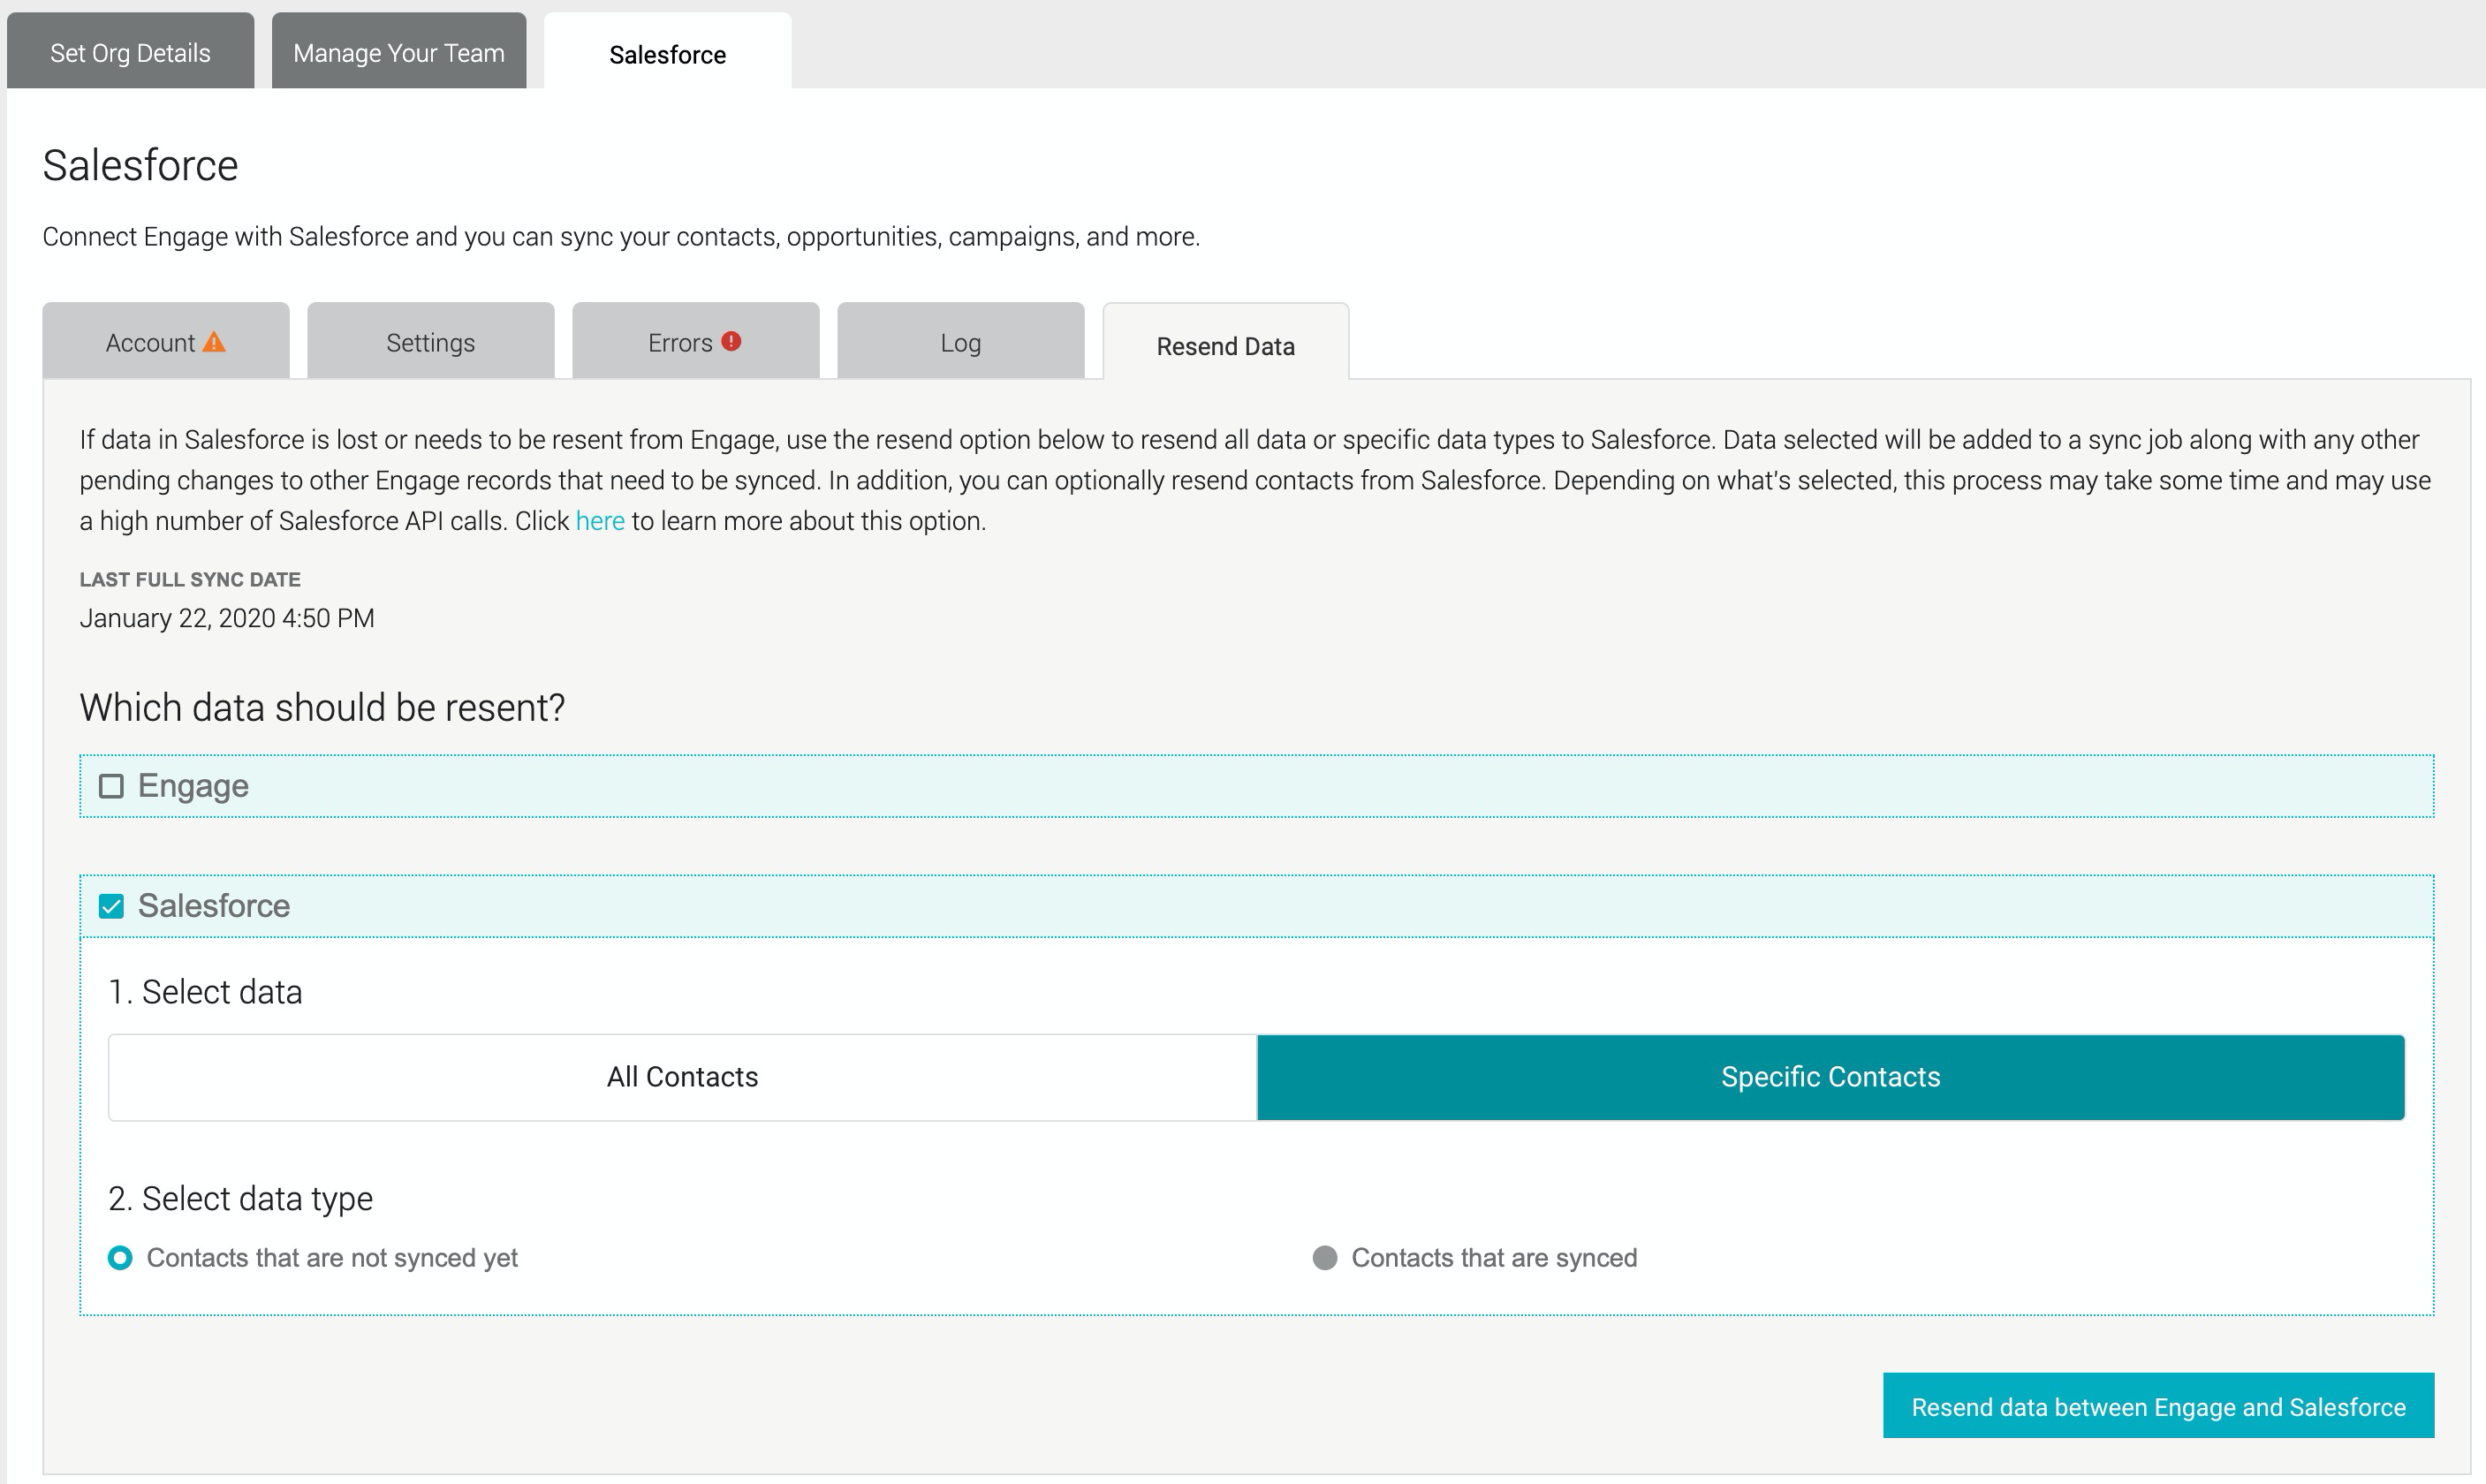Check the Engage checkbox

click(x=111, y=786)
